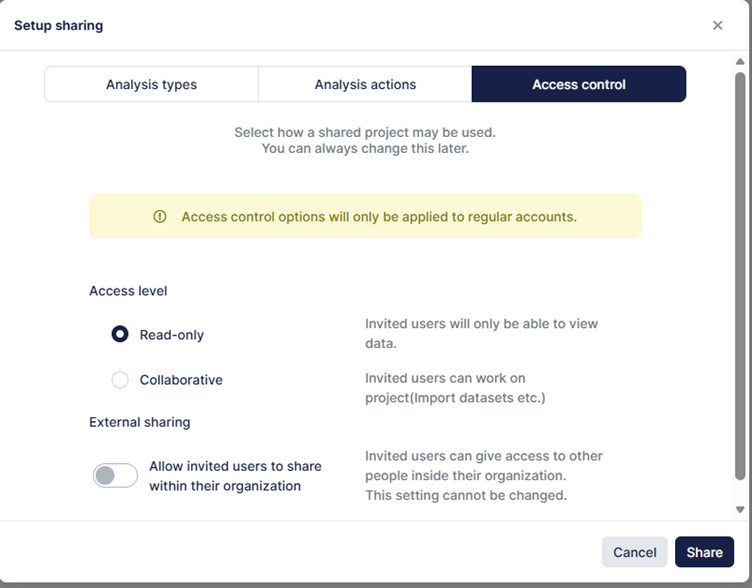Switch to the Analysis types tab
Screen dimensions: 752x588
point(152,84)
